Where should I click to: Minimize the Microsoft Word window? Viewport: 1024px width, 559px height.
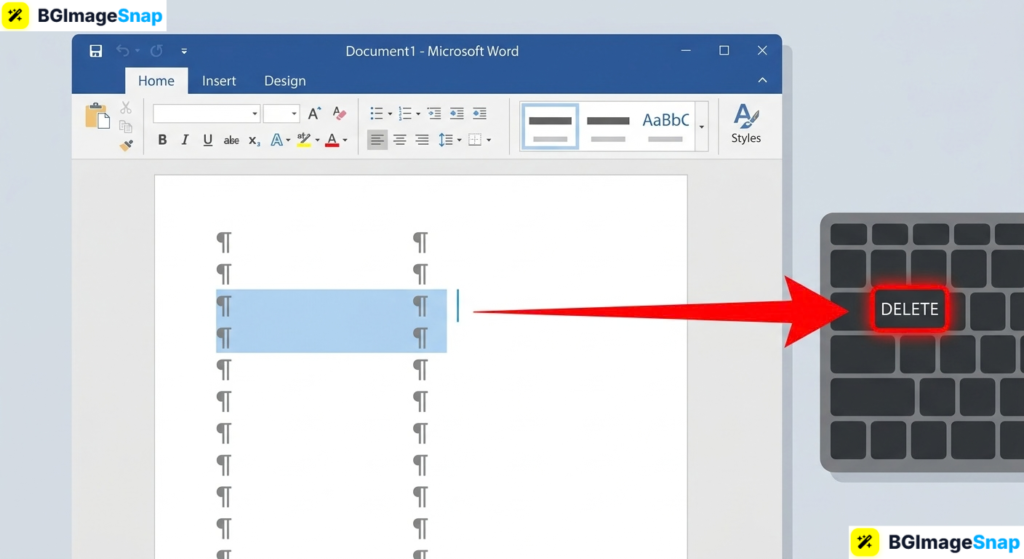click(686, 51)
